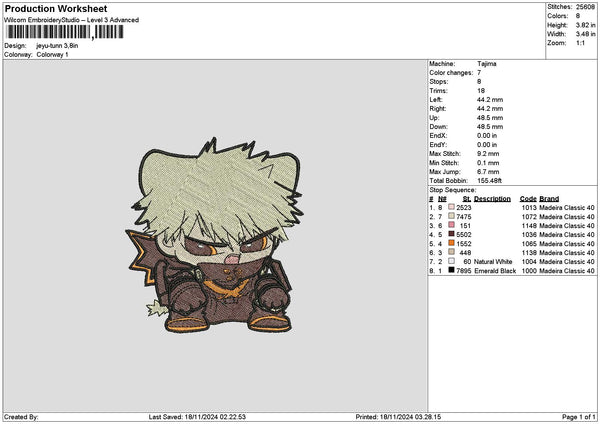The height and width of the screenshot is (424, 600).
Task: Click the 'Production Worksheet' heading
Action: 56,8
